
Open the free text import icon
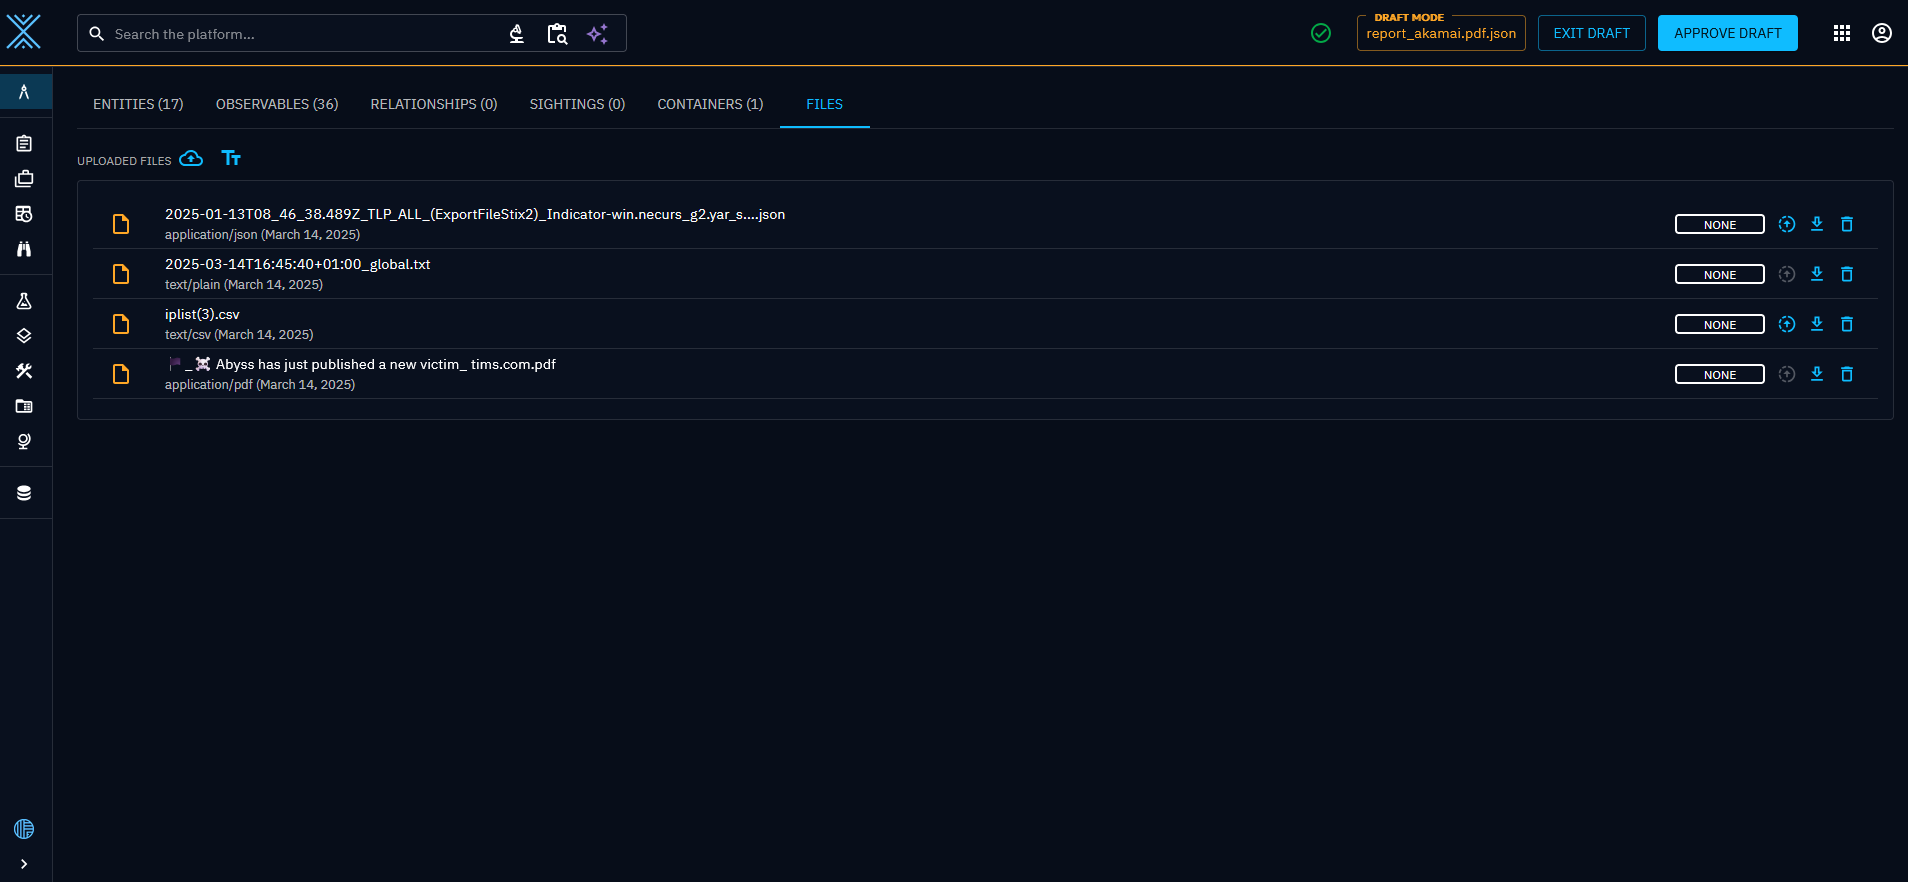tap(231, 159)
